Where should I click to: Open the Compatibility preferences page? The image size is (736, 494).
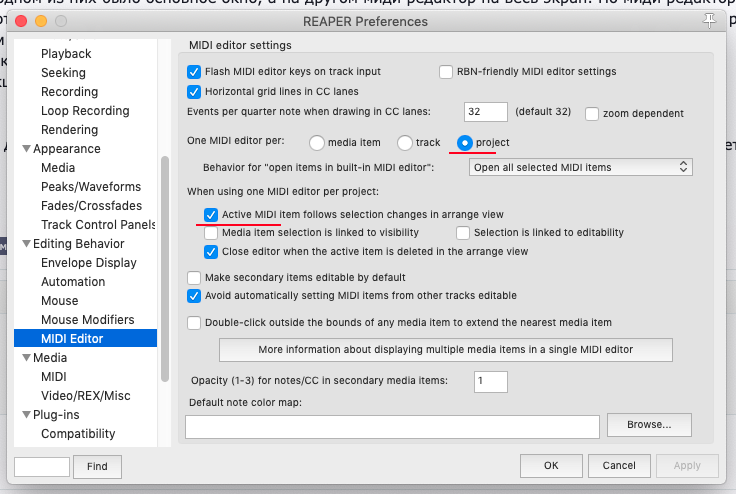coord(78,434)
